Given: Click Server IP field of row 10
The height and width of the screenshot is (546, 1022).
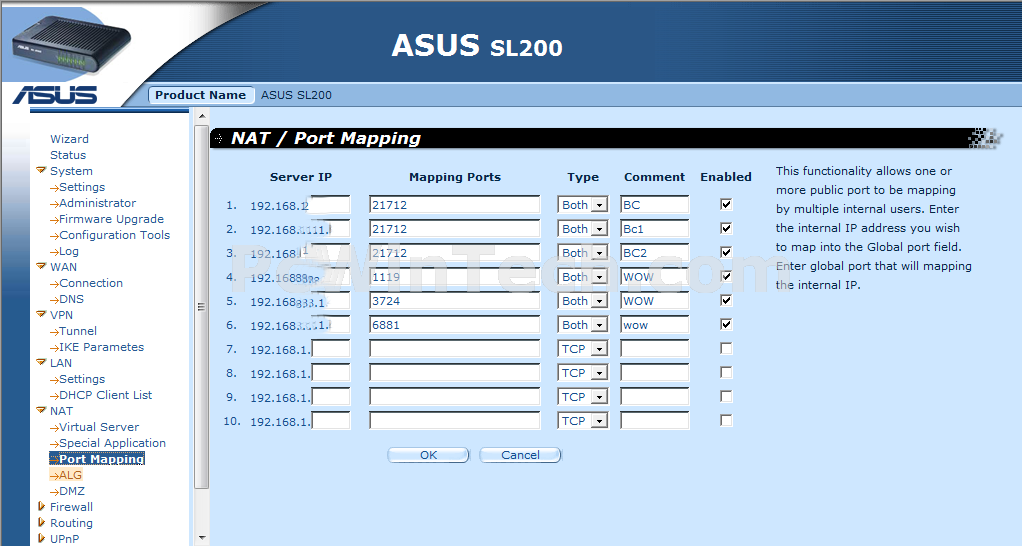Looking at the screenshot, I should point(331,421).
